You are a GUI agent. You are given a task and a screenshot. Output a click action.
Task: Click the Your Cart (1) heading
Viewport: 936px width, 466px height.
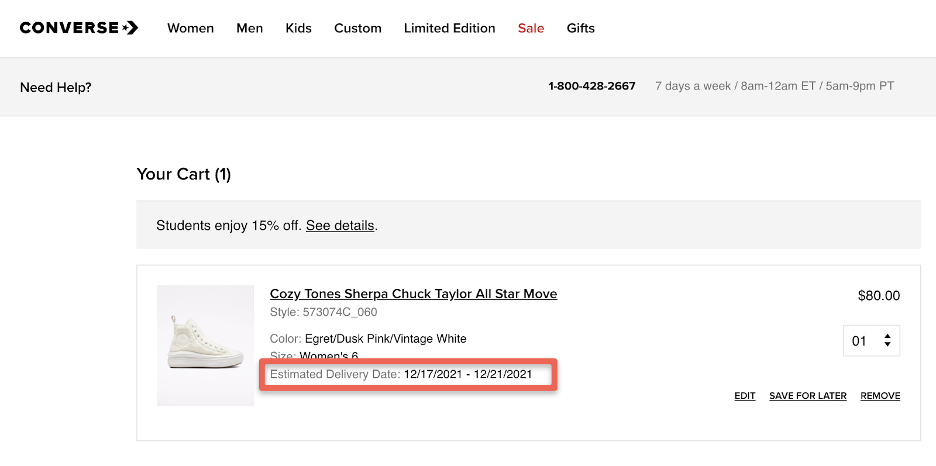coord(184,174)
